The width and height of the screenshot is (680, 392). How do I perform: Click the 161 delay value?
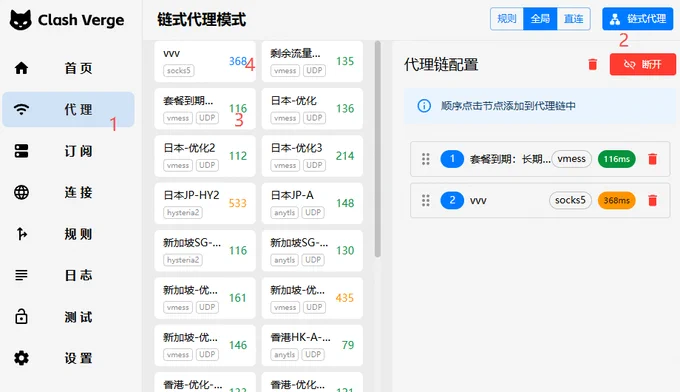click(238, 298)
